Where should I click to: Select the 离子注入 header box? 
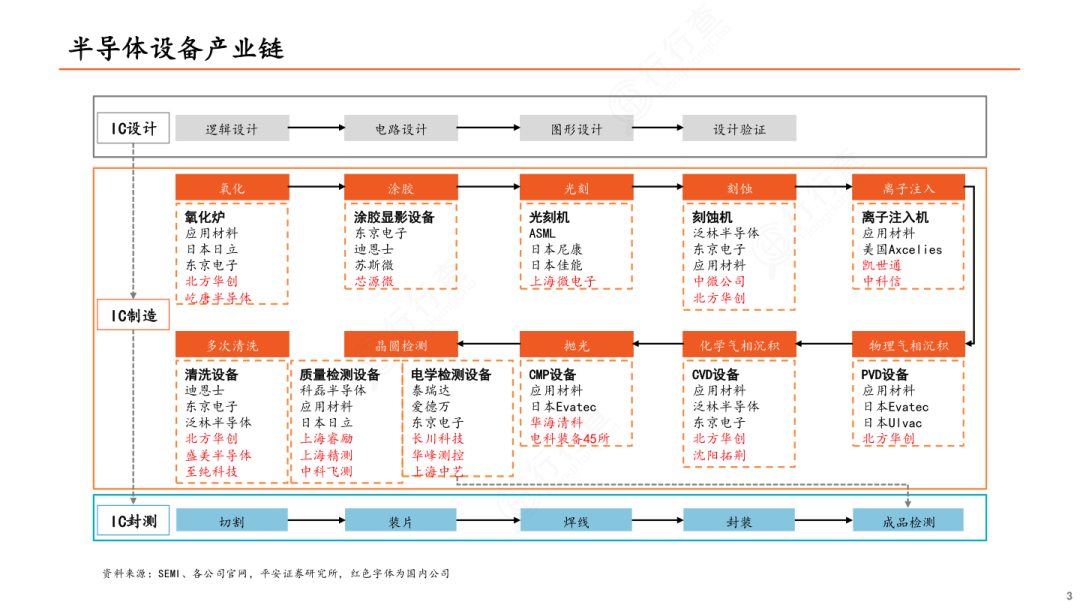point(908,188)
